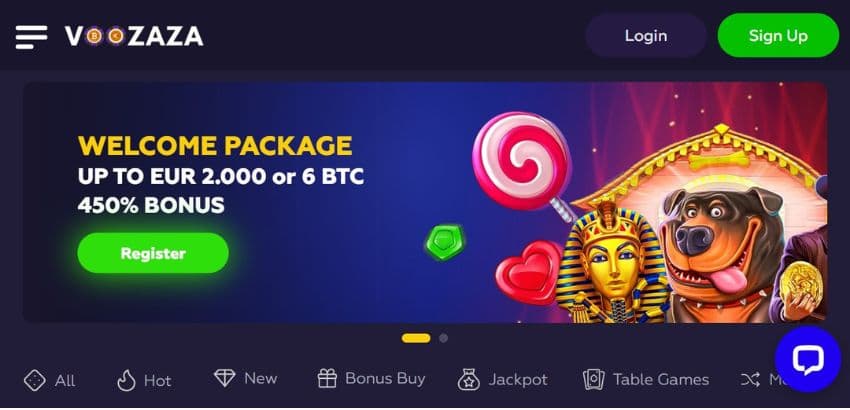Open the live chat bubble
The image size is (850, 410).
click(808, 359)
